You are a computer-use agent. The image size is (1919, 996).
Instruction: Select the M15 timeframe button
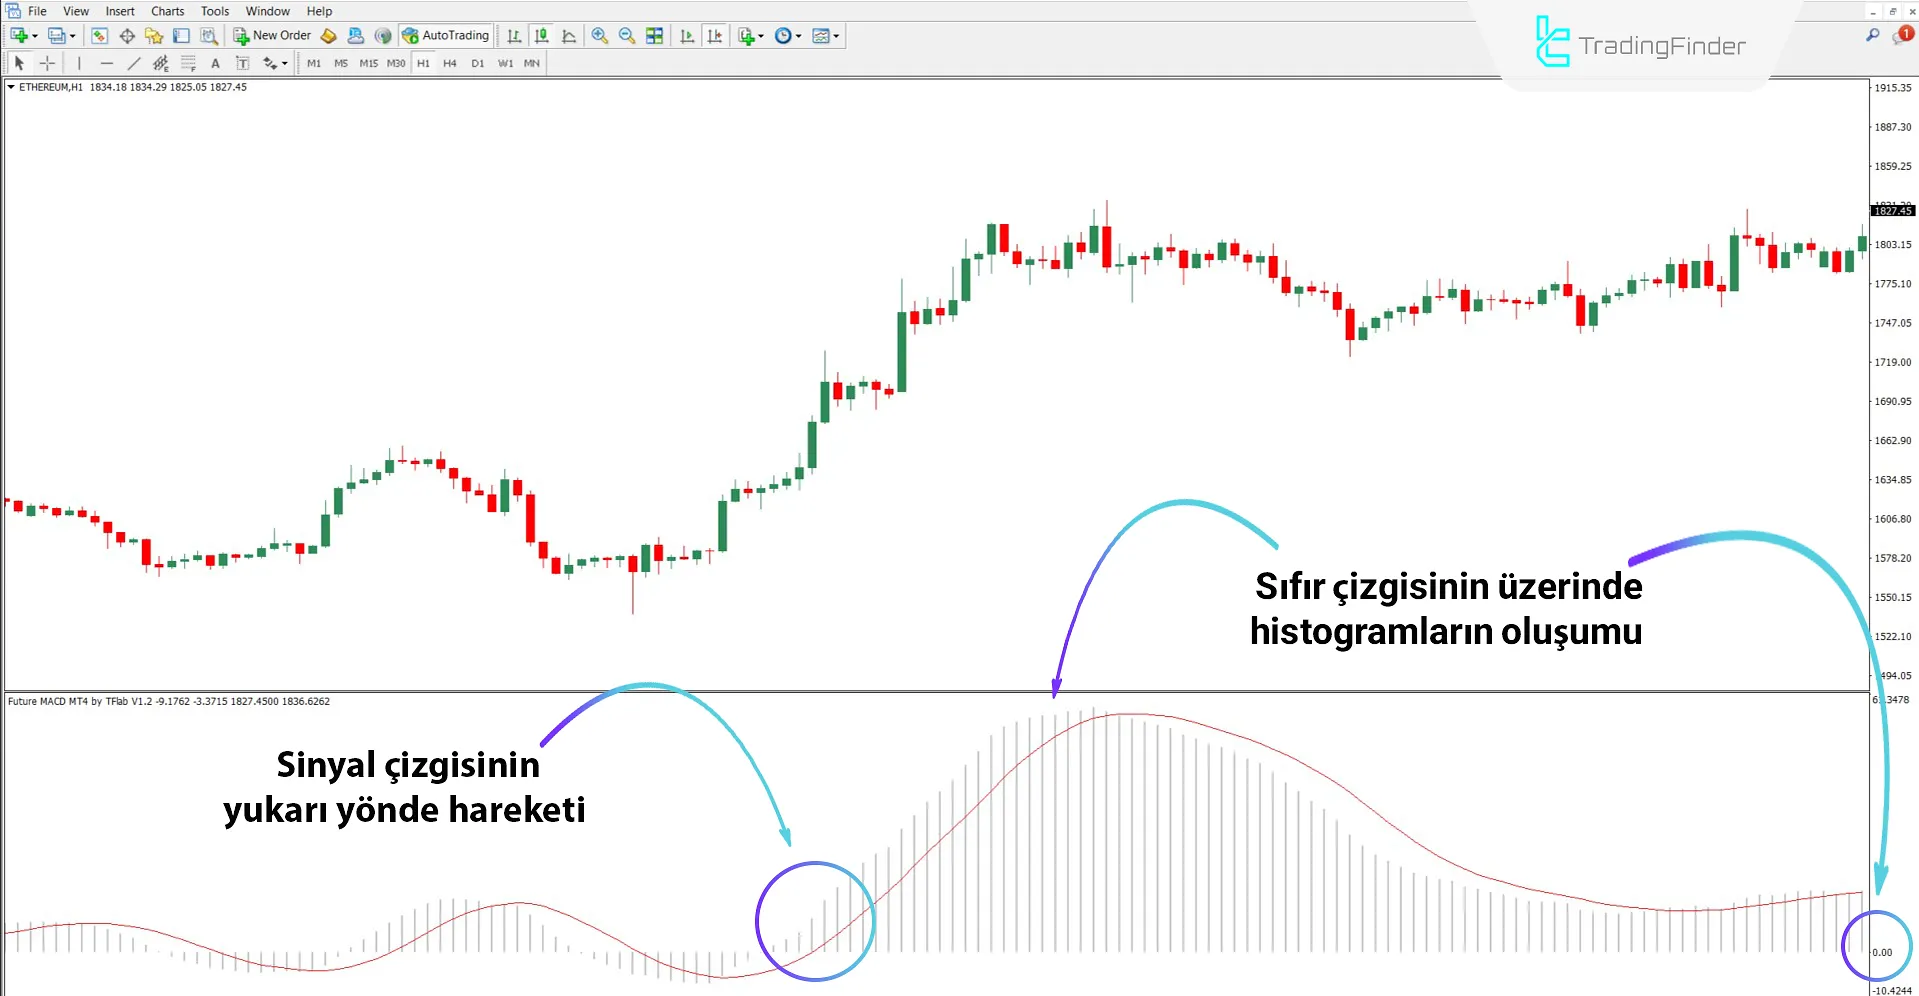(x=368, y=62)
